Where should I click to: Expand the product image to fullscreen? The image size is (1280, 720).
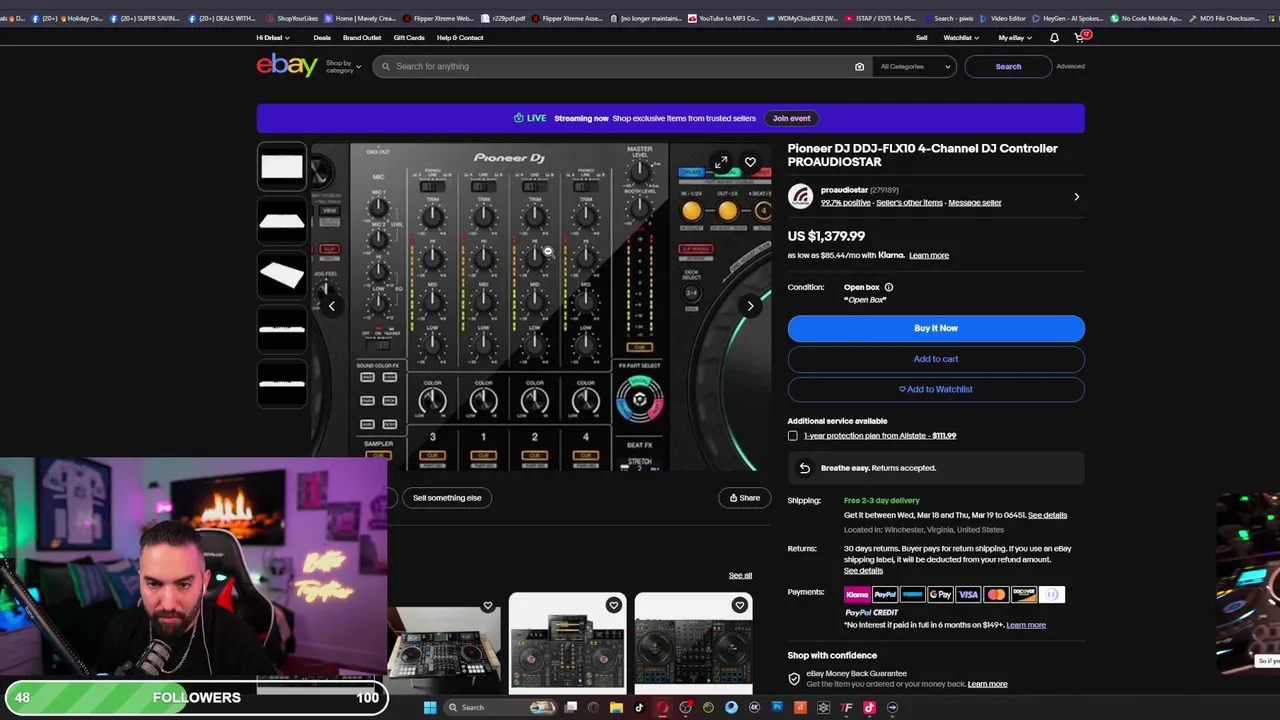pos(720,162)
